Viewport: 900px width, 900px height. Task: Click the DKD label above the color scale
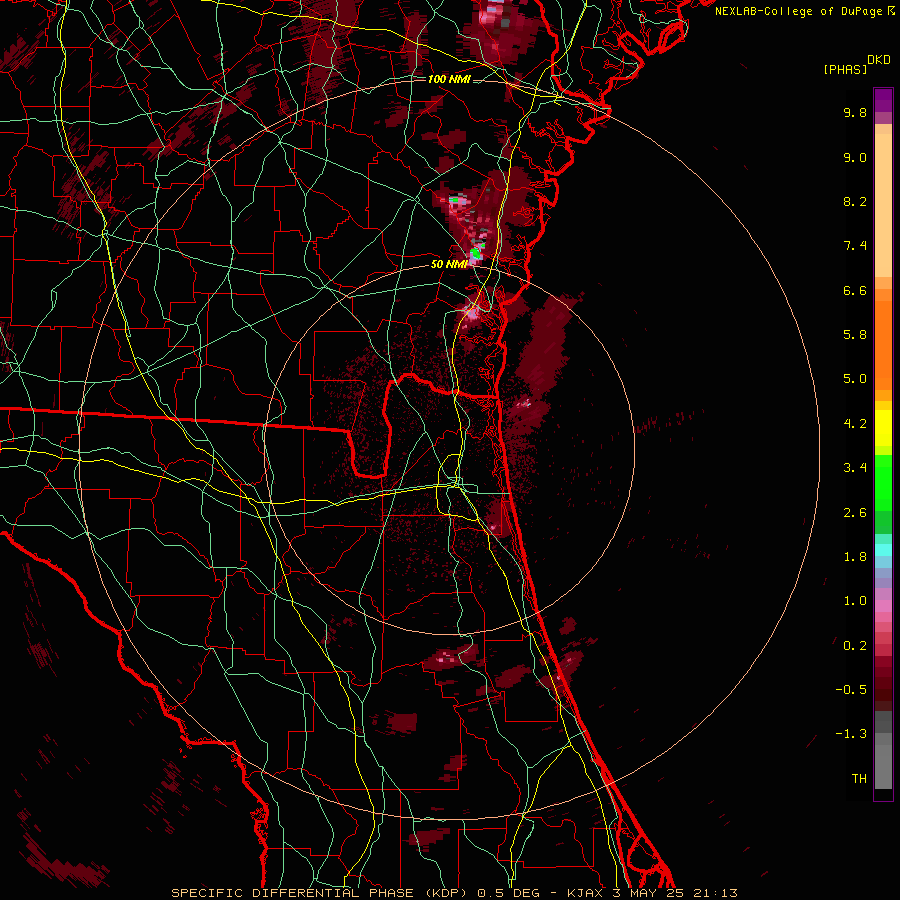(879, 60)
